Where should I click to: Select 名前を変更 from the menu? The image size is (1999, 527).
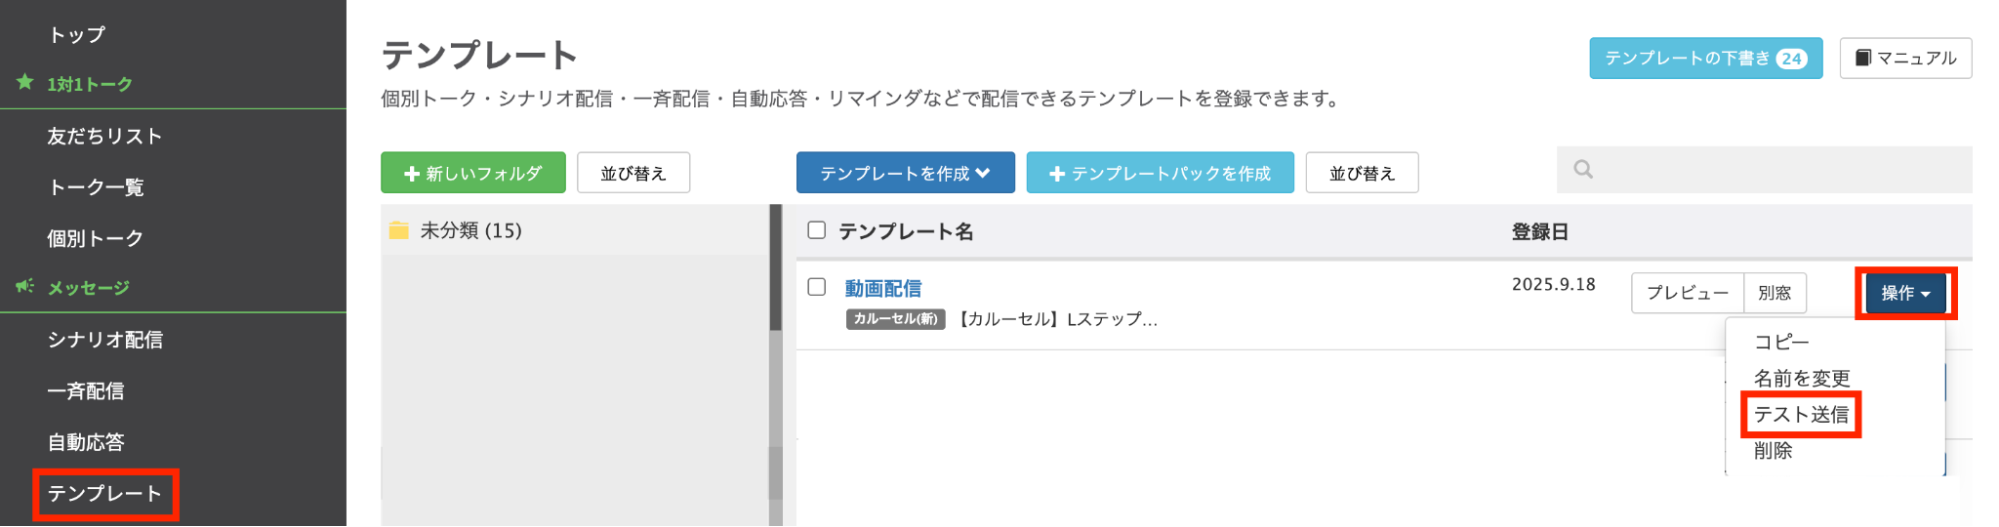pos(1801,378)
